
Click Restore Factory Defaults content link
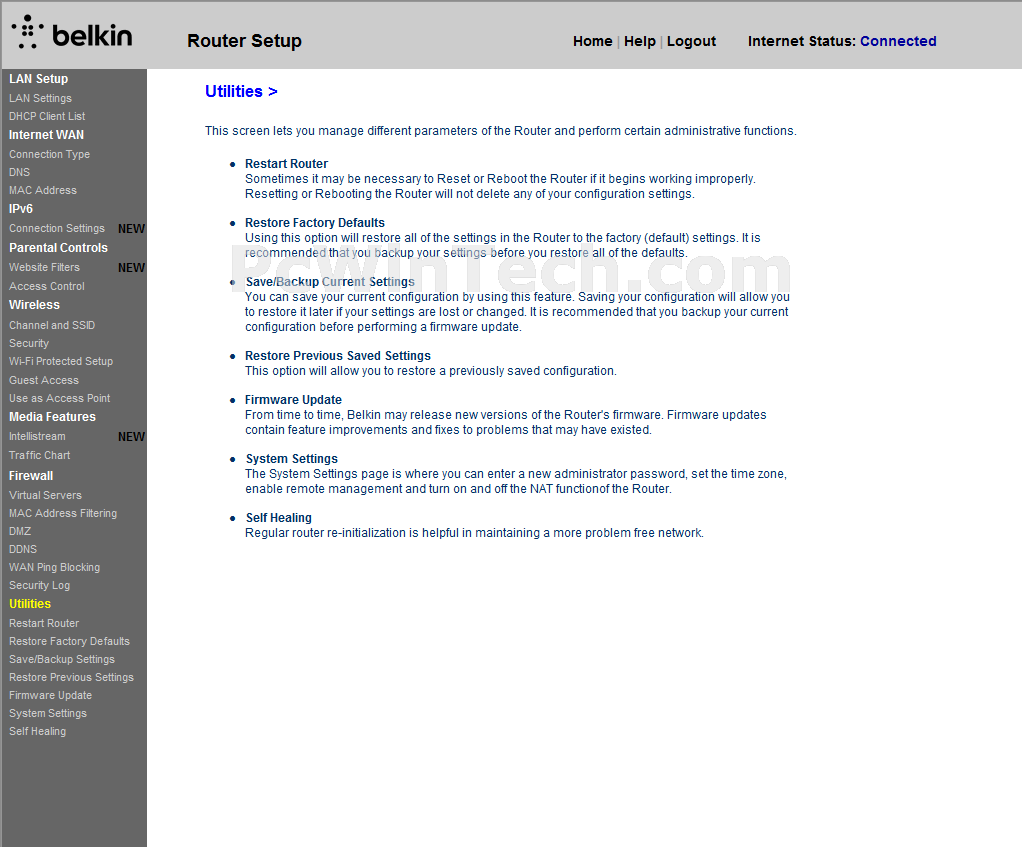[x=315, y=223]
